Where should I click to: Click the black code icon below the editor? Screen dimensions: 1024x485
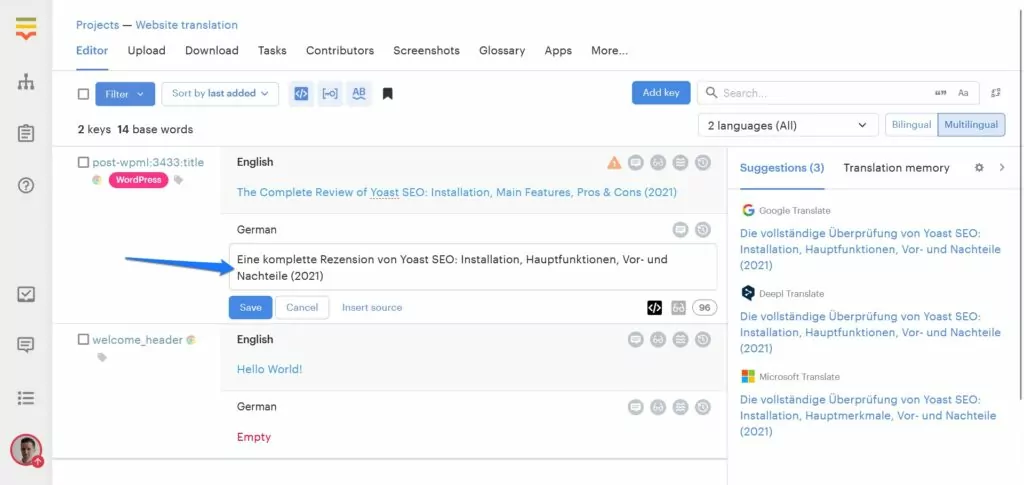654,307
